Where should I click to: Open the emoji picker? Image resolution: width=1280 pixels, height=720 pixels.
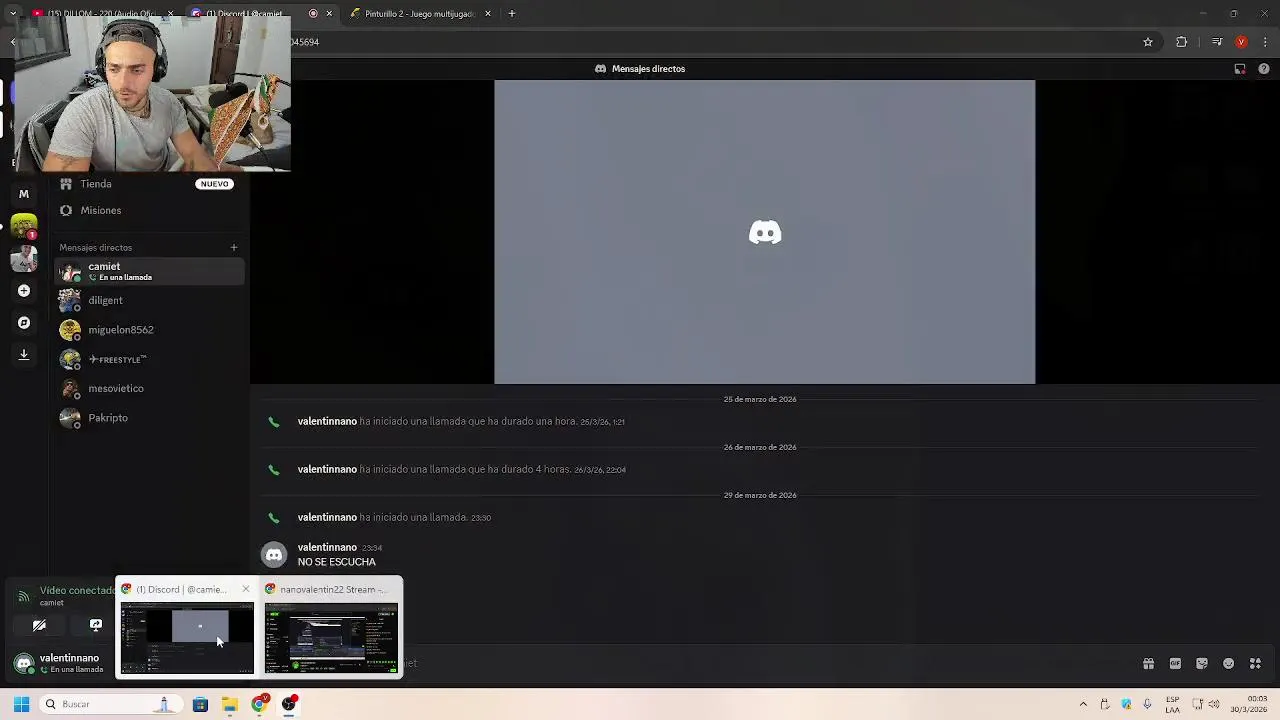coord(1229,663)
